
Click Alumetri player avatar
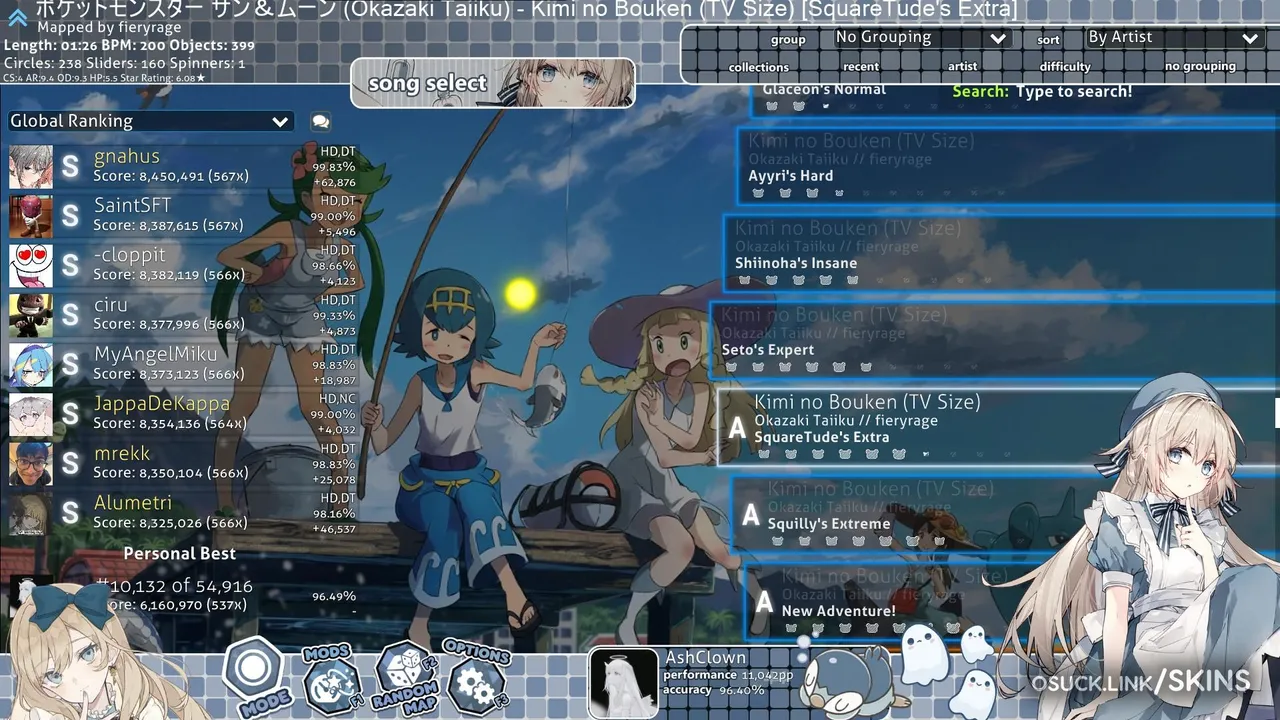pyautogui.click(x=31, y=513)
